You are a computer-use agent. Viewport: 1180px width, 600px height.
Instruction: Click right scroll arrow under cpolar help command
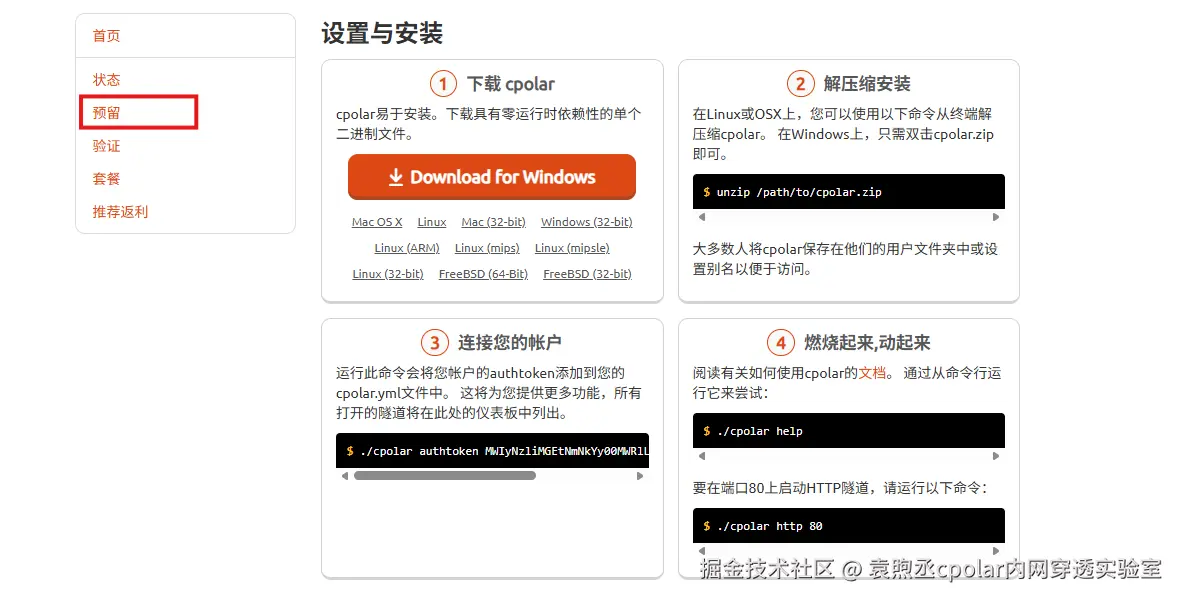(996, 455)
